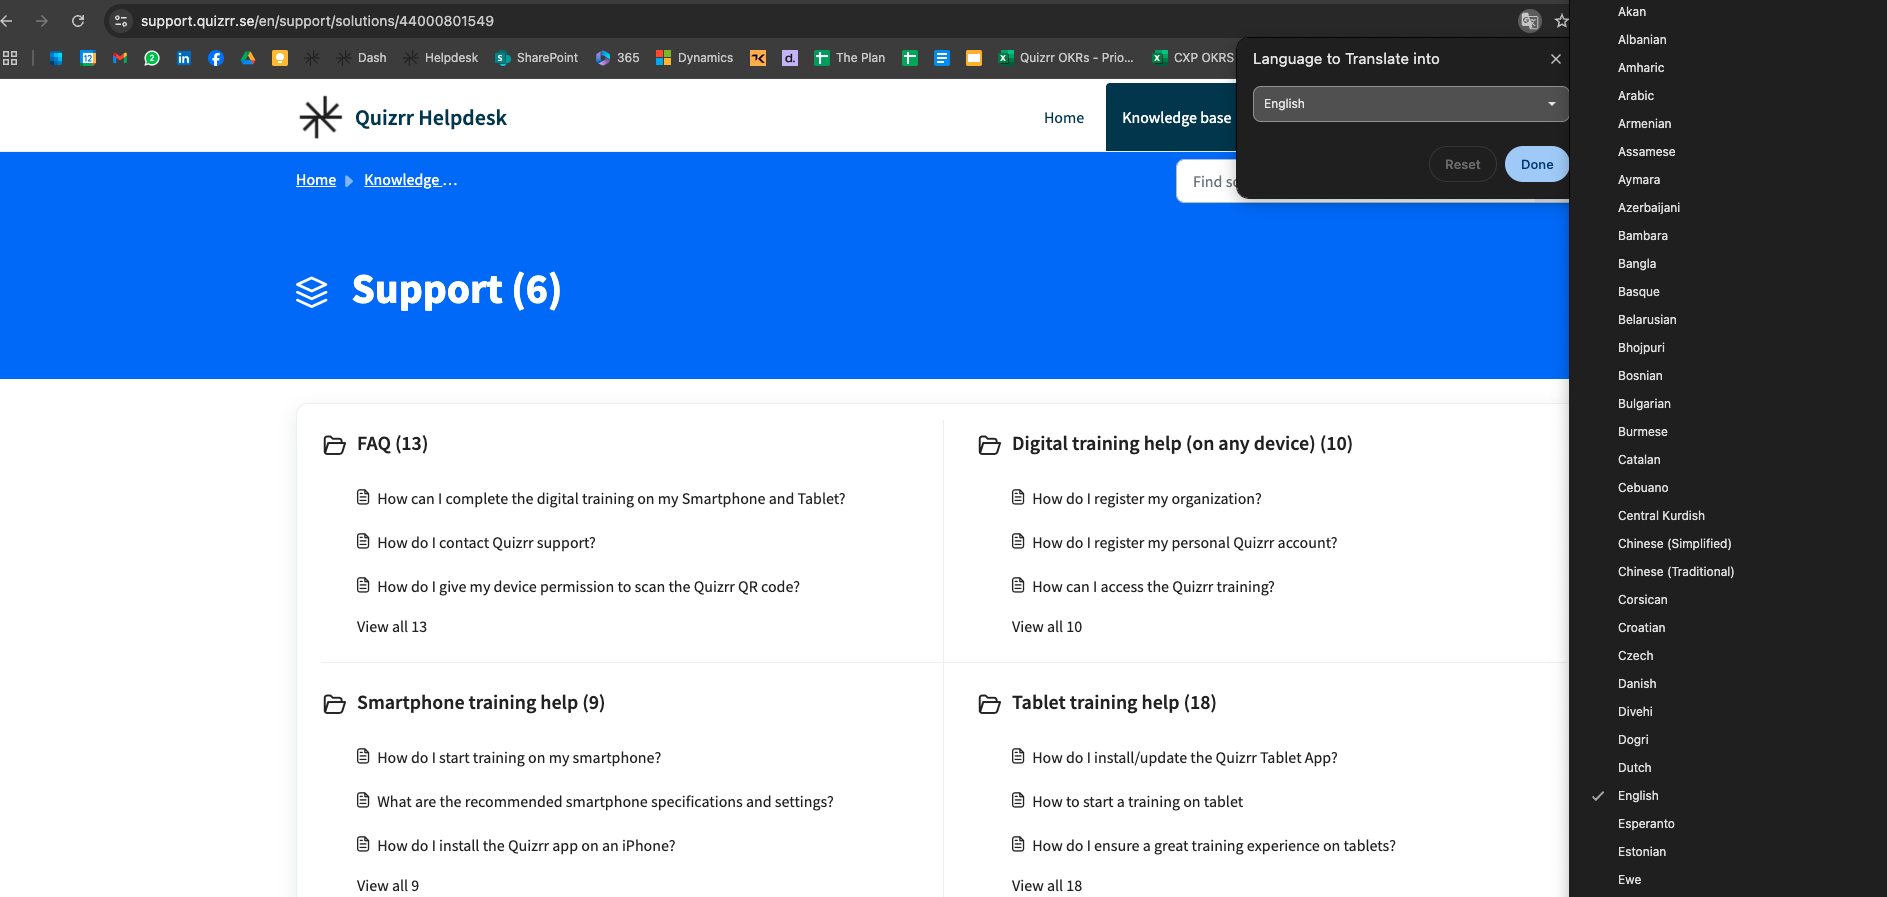Open the Facebook bookmark icon
This screenshot has width=1887, height=897.
point(216,58)
